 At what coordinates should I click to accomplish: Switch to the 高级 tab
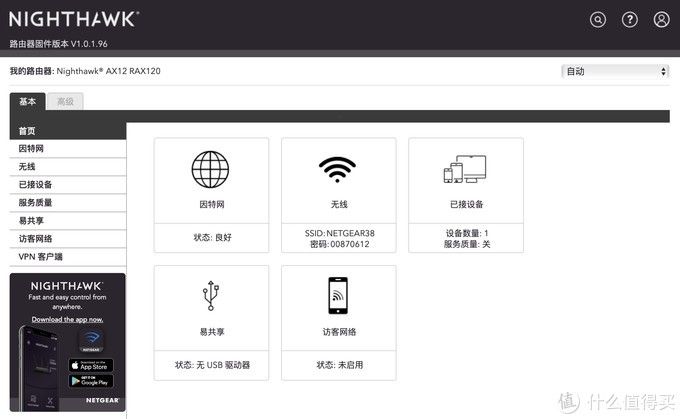tap(65, 101)
